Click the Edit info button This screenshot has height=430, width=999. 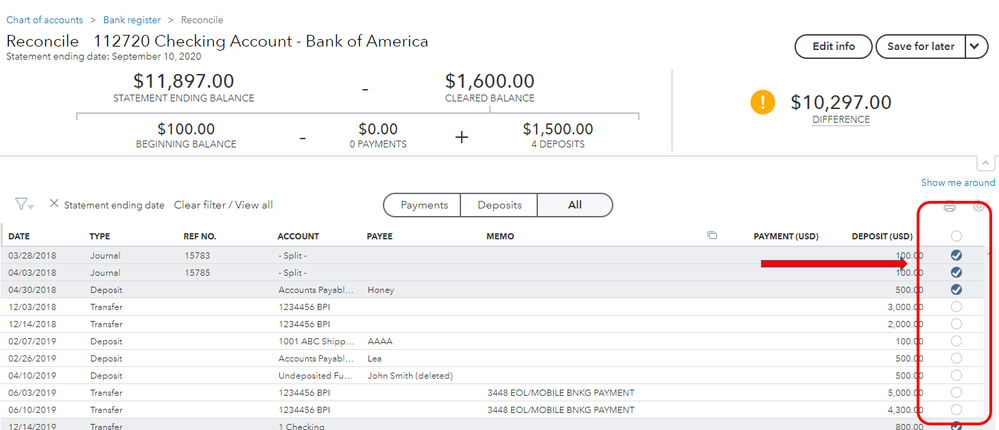(833, 47)
